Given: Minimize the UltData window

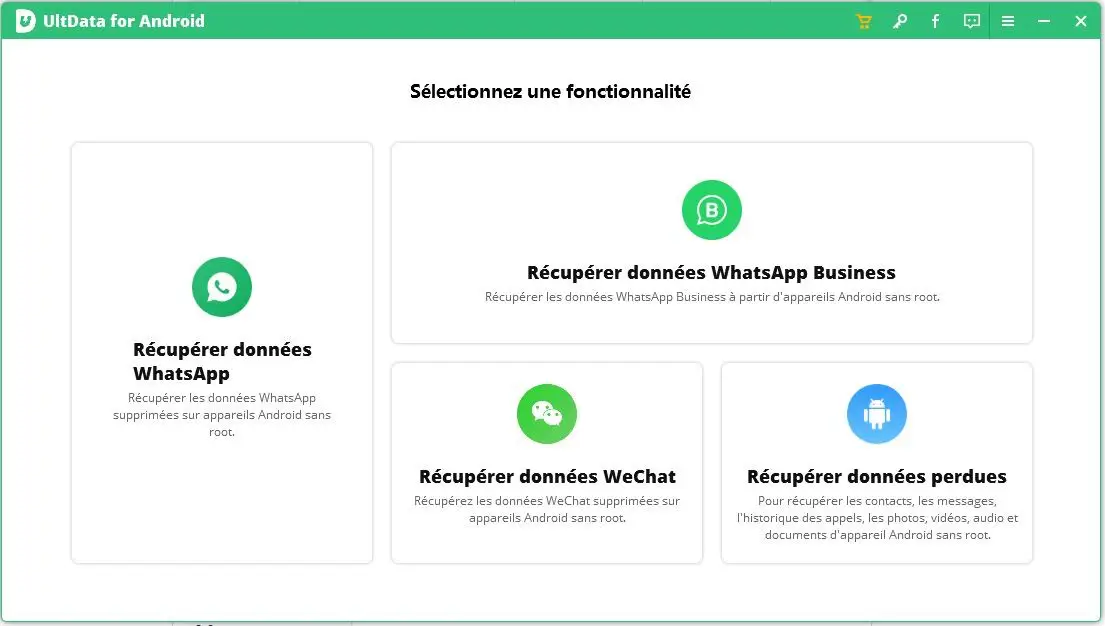Looking at the screenshot, I should click(x=1044, y=21).
